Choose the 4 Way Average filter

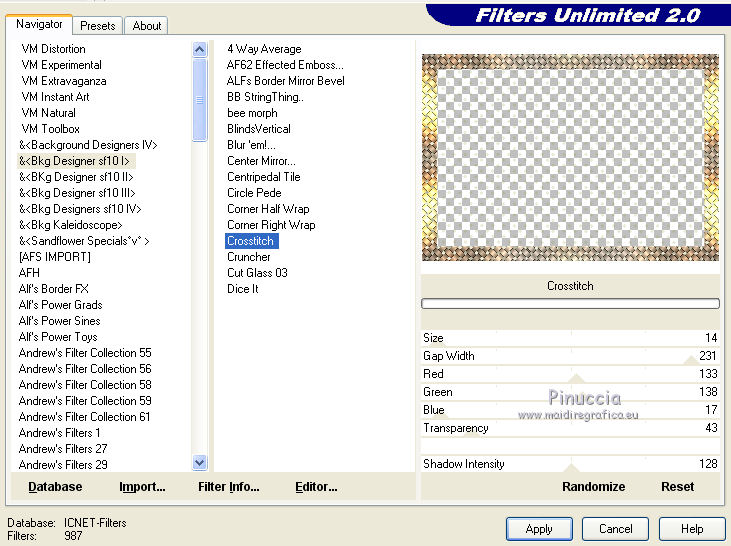pos(264,49)
